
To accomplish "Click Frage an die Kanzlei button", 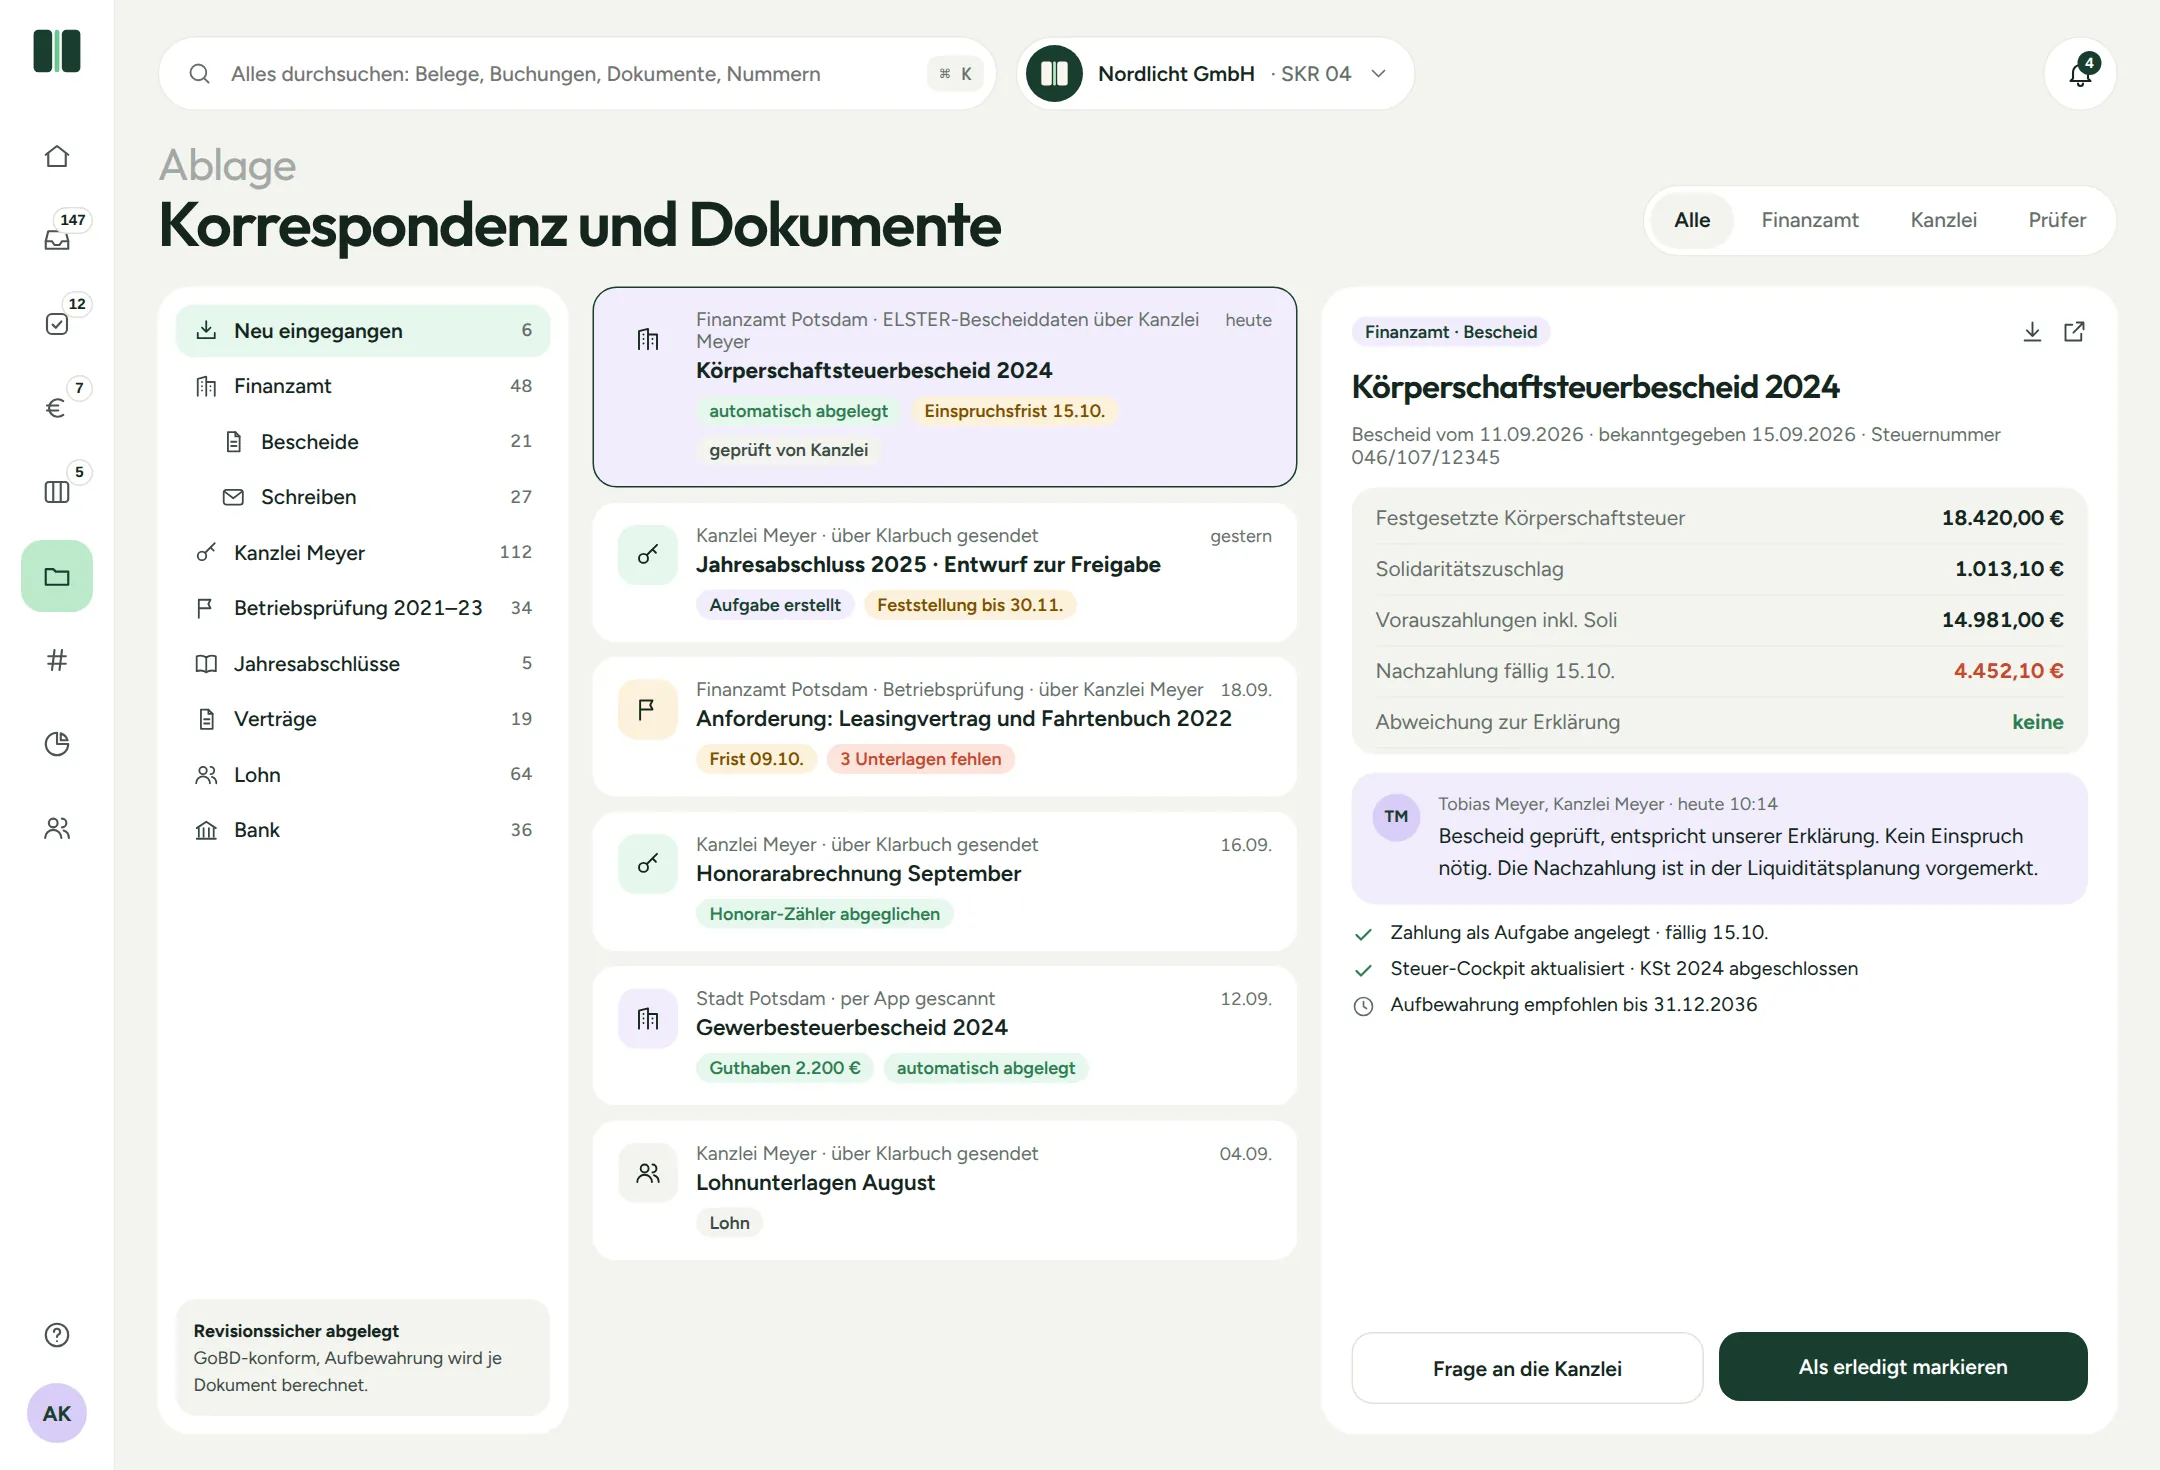I will pyautogui.click(x=1527, y=1368).
